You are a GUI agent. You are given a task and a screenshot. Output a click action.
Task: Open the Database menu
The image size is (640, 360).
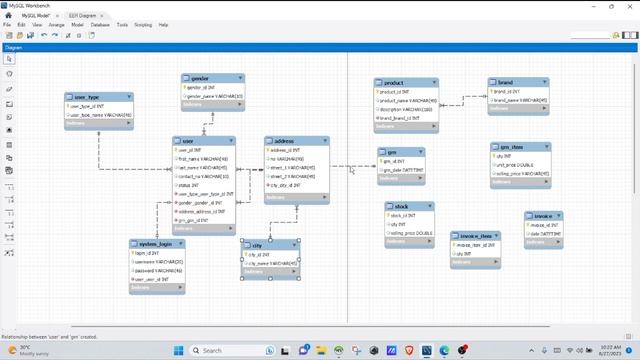(100, 25)
